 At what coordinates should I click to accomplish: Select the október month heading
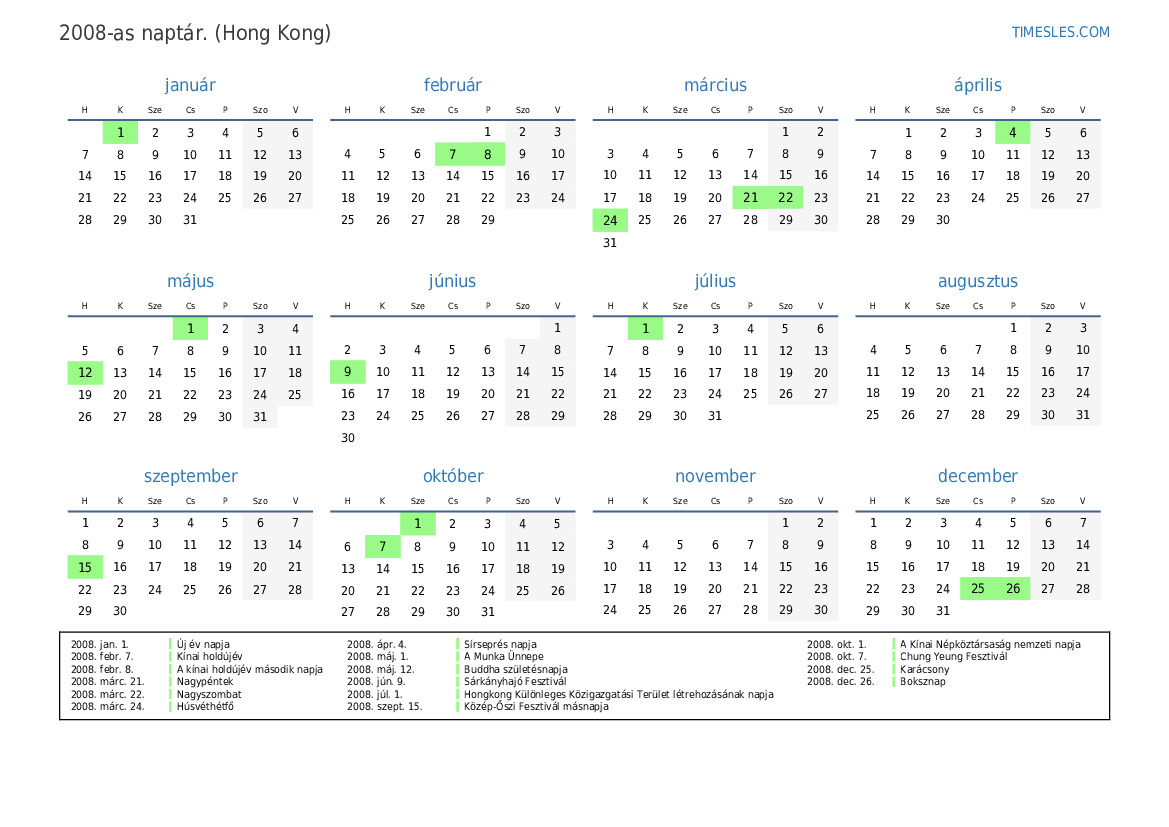[x=453, y=476]
